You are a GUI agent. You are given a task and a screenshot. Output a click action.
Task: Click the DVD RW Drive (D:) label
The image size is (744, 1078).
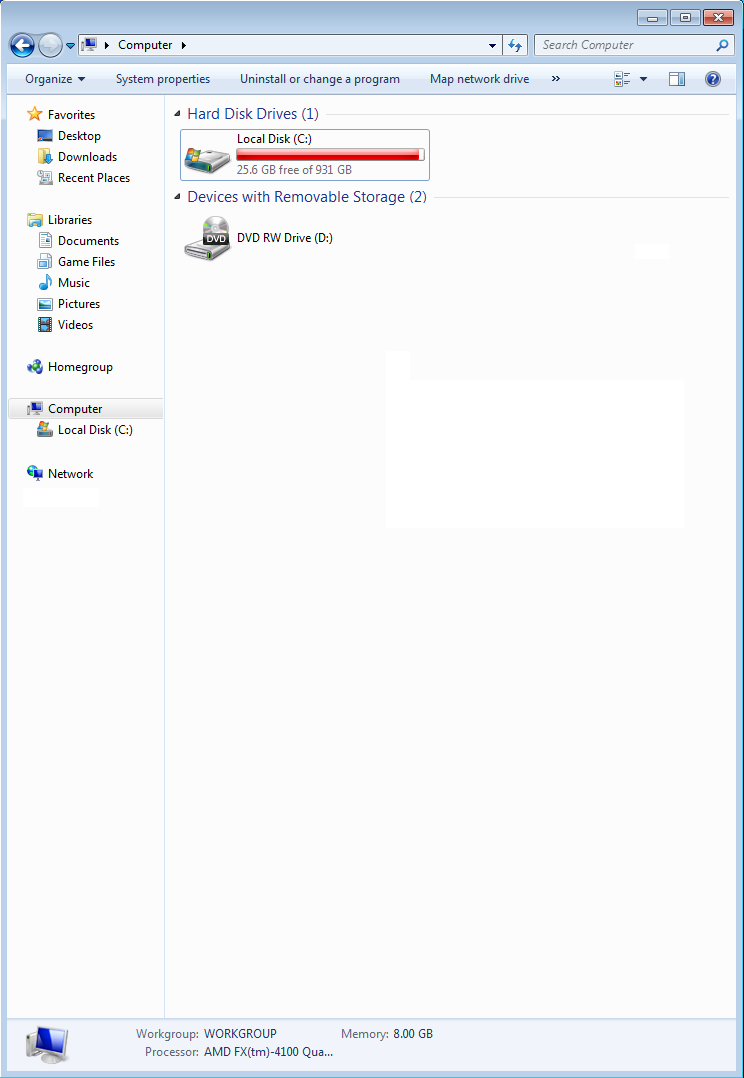click(x=285, y=238)
